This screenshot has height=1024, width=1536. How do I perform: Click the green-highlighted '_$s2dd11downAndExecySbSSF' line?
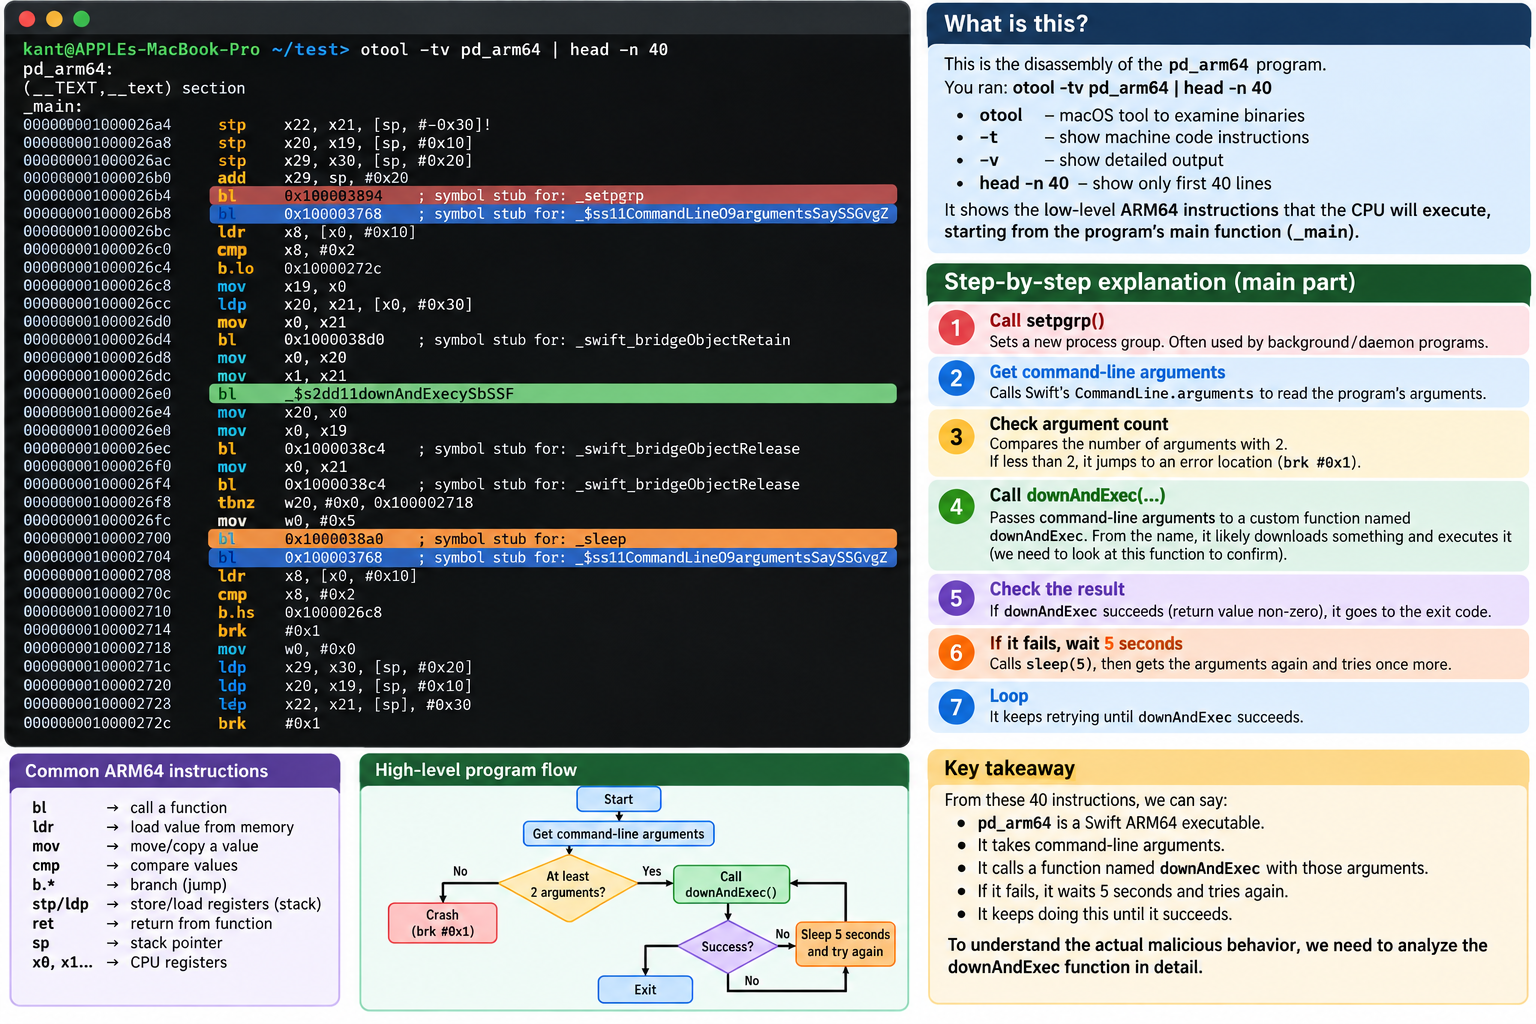pyautogui.click(x=553, y=394)
